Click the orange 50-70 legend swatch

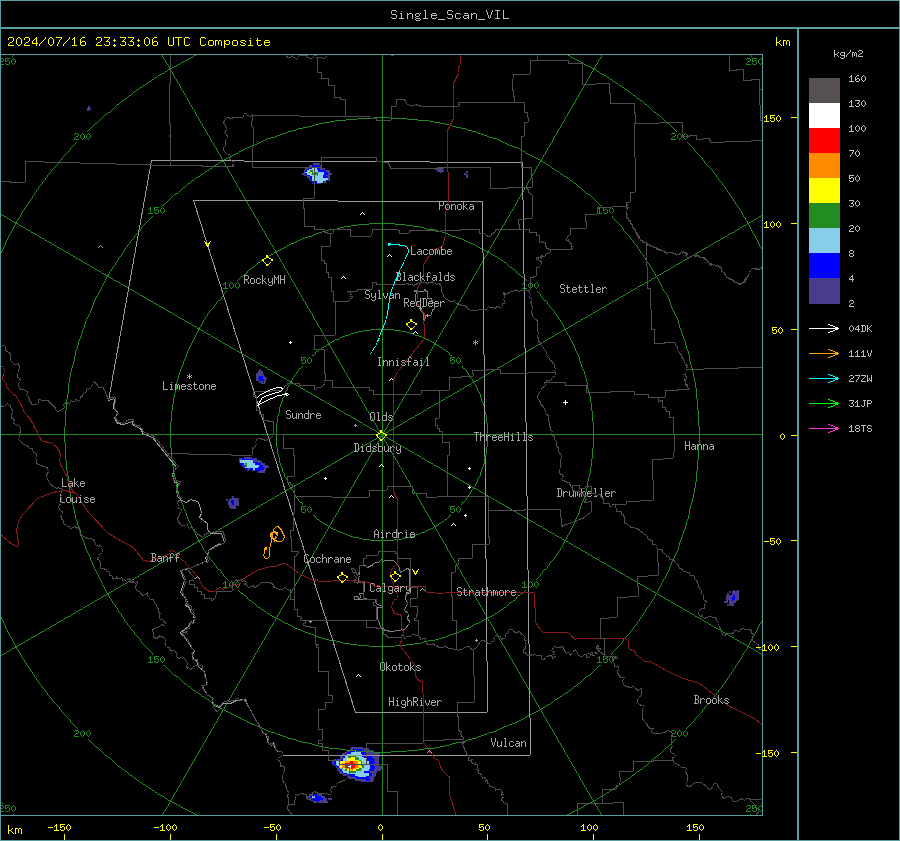tap(824, 166)
